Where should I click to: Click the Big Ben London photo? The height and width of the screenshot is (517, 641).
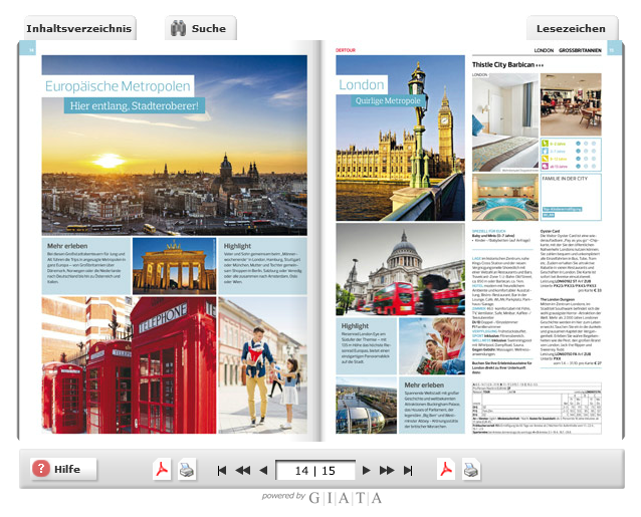pos(400,138)
